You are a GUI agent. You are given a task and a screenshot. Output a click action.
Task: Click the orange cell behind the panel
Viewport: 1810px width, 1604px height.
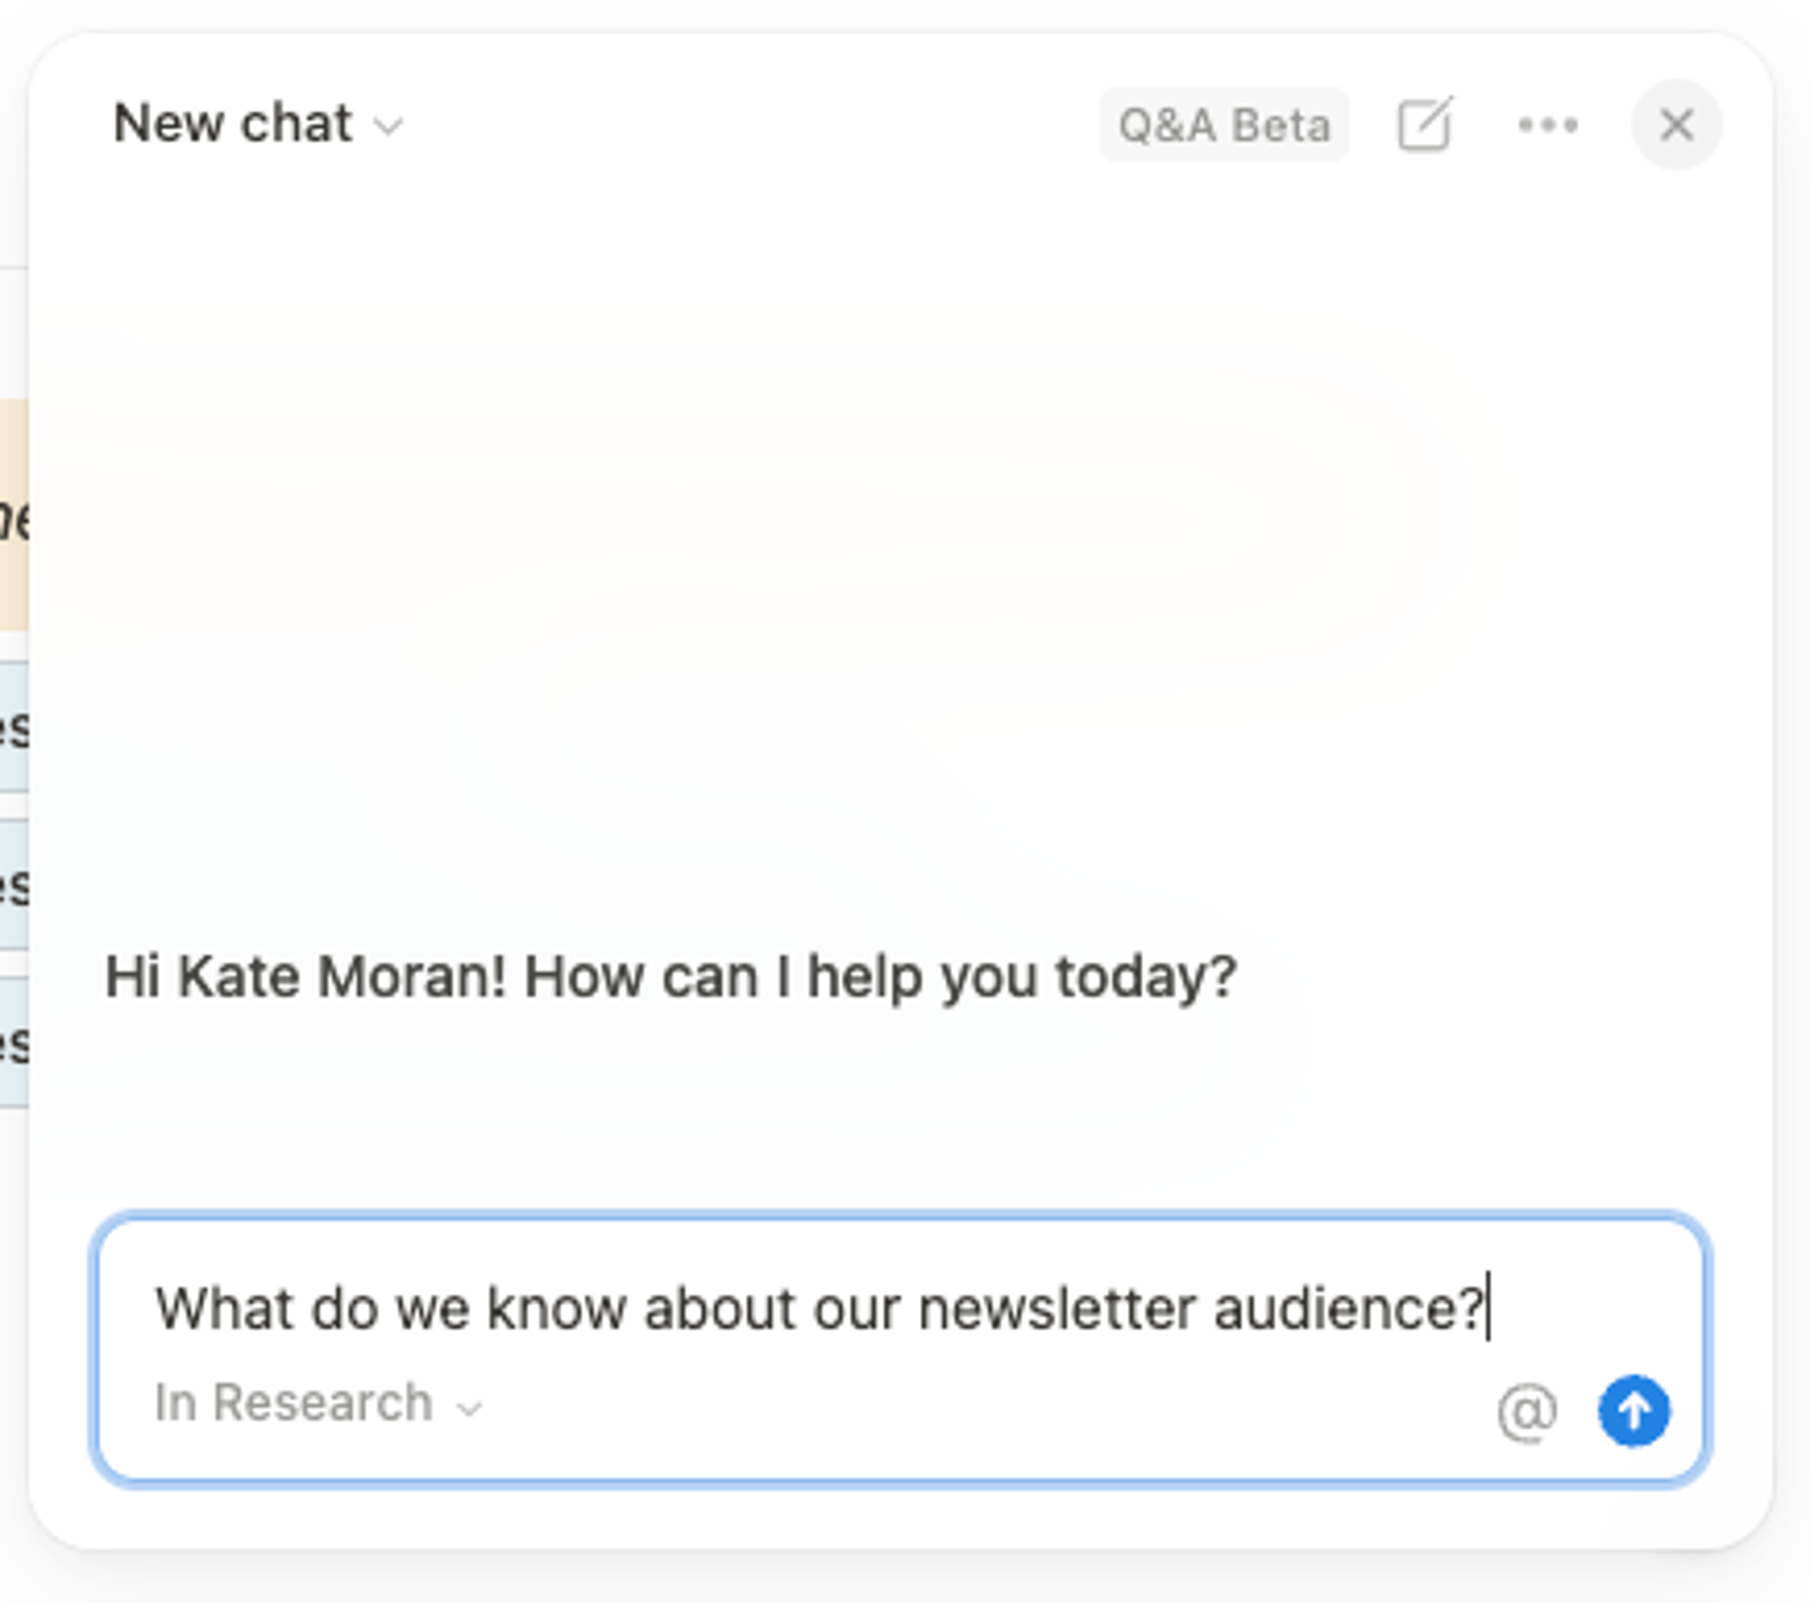click(13, 515)
